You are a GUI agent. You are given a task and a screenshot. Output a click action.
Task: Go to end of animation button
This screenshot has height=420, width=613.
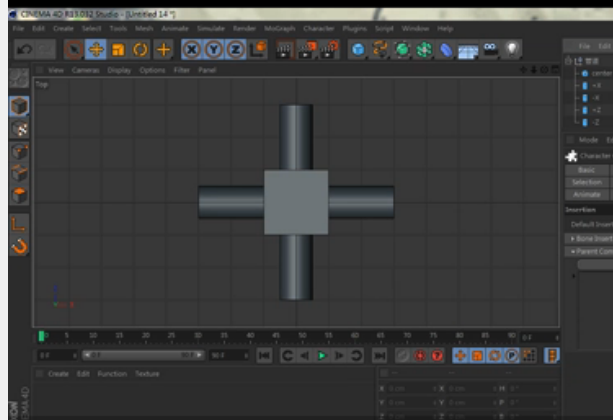[x=380, y=355]
